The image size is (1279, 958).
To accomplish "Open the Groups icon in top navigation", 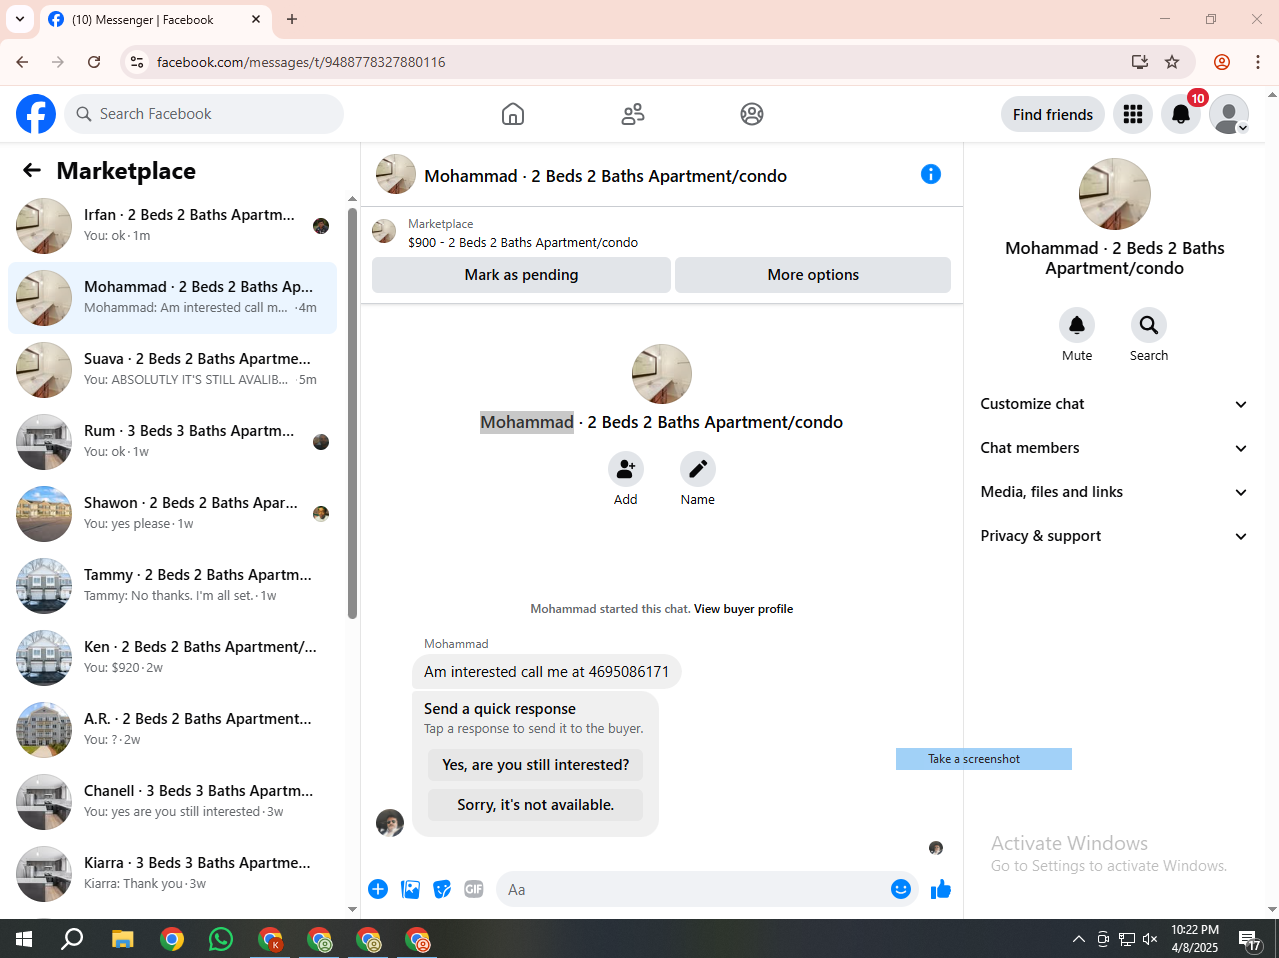I will 752,114.
